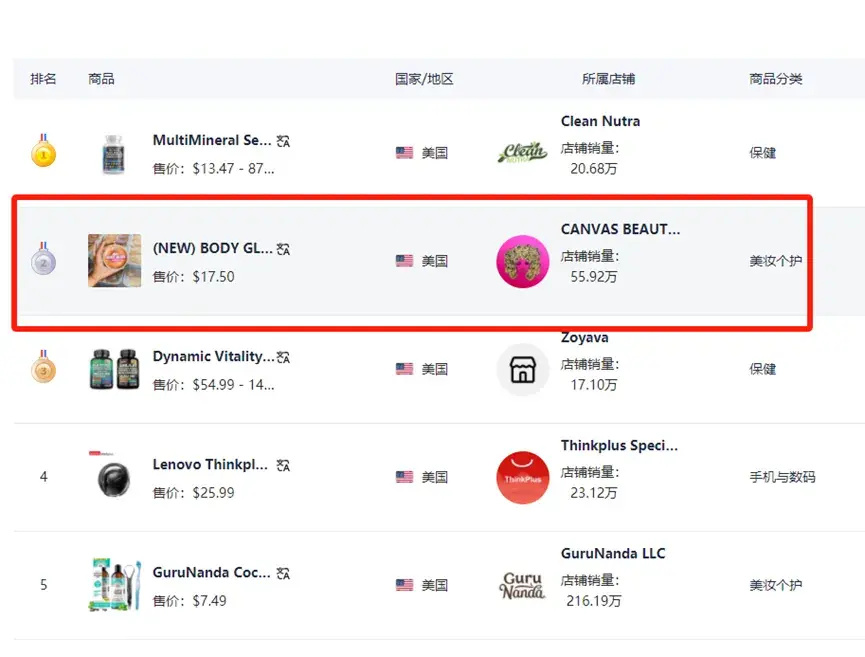This screenshot has width=865, height=657.
Task: Open Lenovo Thinkplus earbuds thumbnail
Action: [x=113, y=477]
